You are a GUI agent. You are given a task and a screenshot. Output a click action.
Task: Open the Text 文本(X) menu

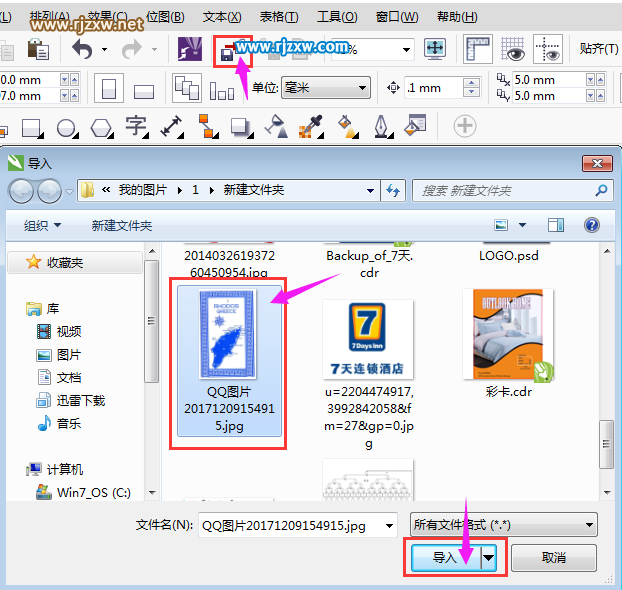click(222, 17)
